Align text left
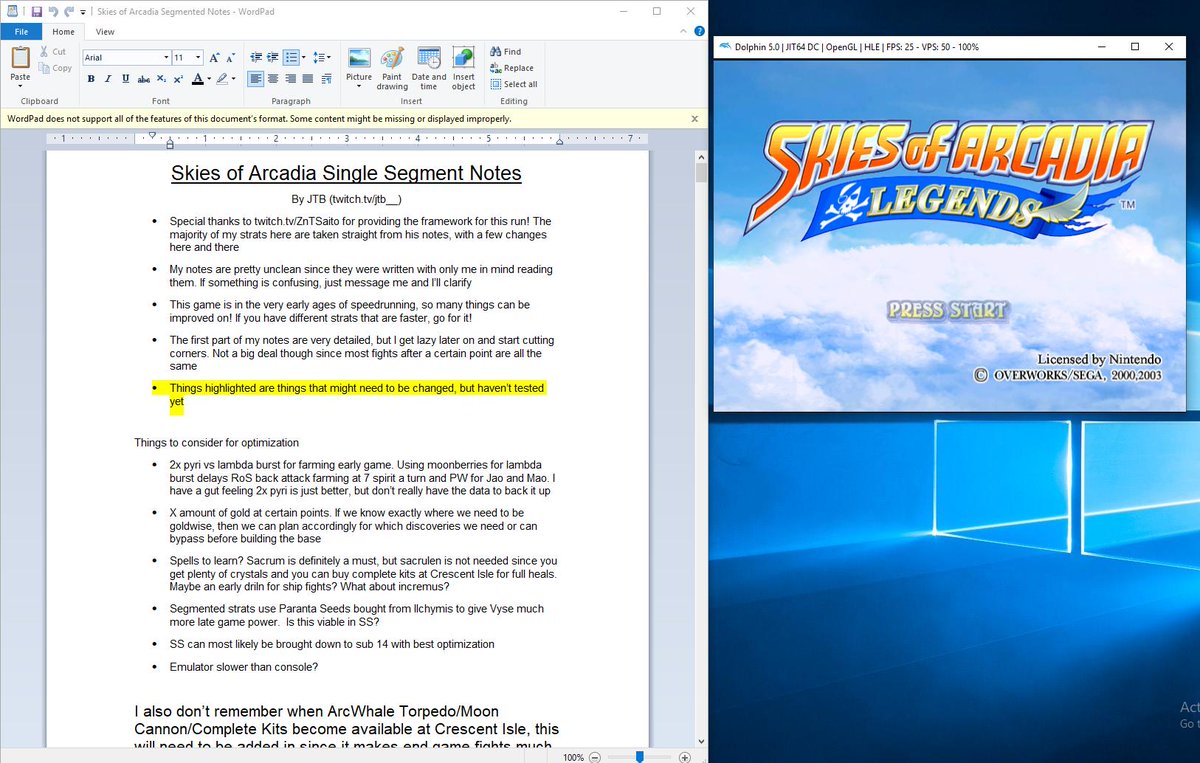The width and height of the screenshot is (1200, 763). click(256, 79)
